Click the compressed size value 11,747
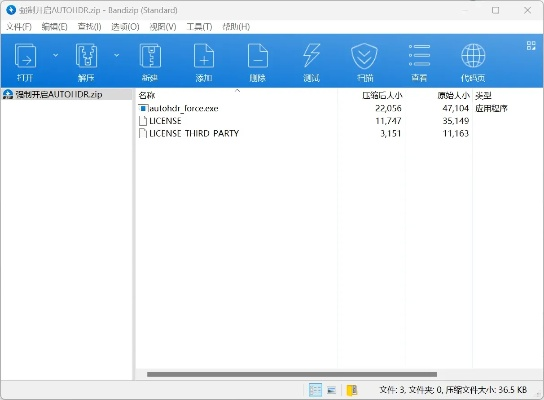The image size is (544, 400). [388, 121]
